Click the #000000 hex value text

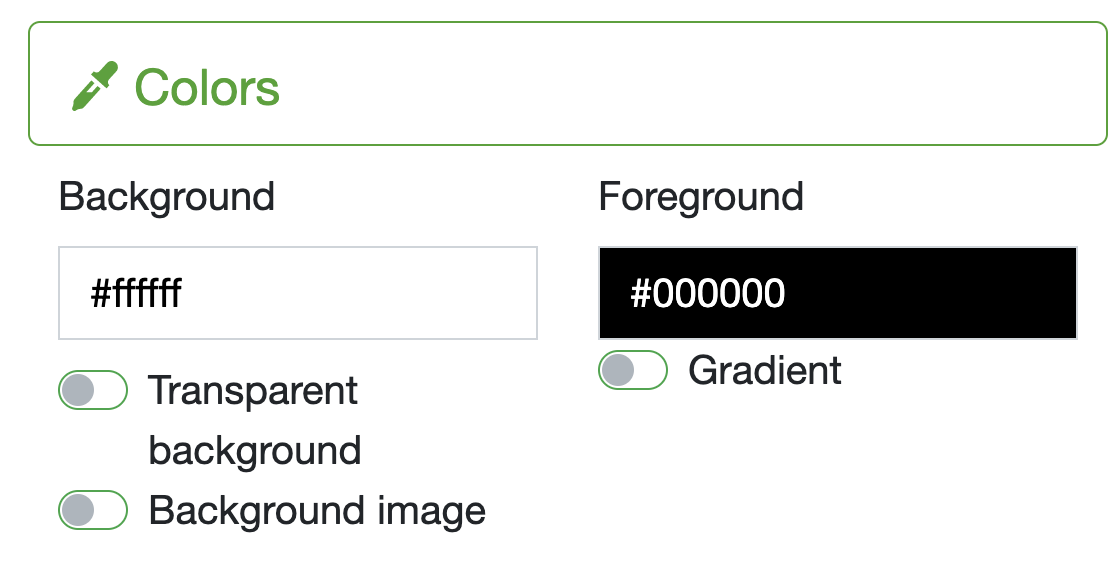[x=708, y=294]
